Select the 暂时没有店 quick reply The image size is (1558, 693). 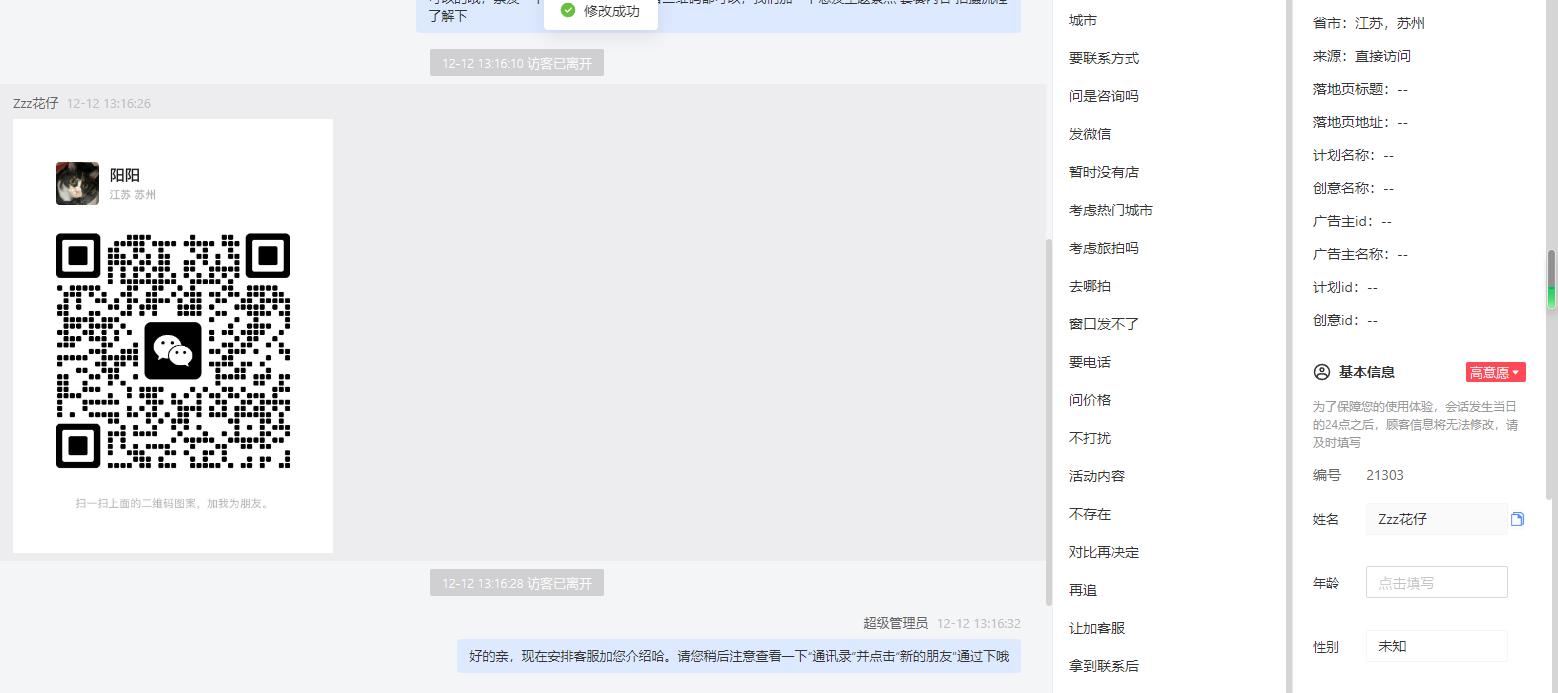coord(1104,172)
